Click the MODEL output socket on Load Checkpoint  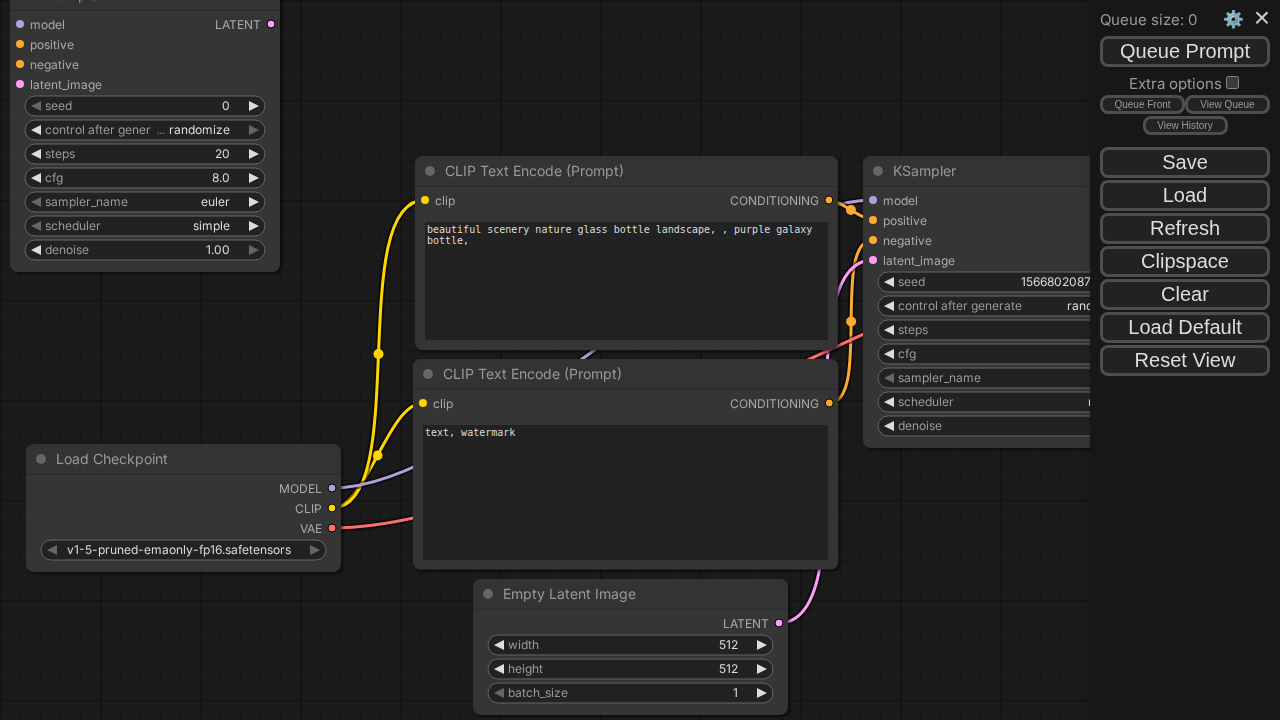(x=332, y=488)
